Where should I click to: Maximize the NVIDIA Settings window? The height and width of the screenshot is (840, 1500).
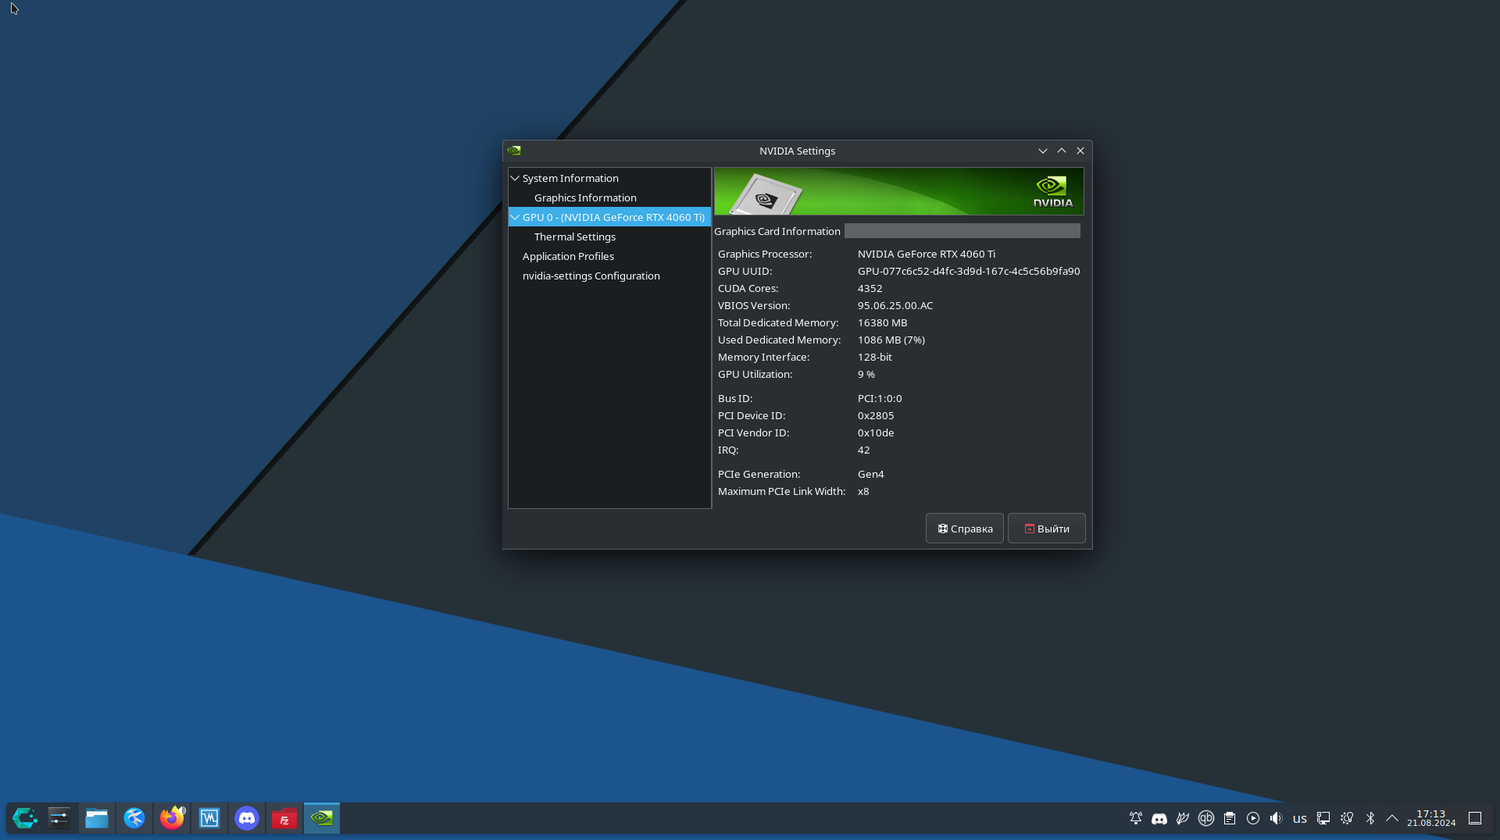(x=1062, y=151)
